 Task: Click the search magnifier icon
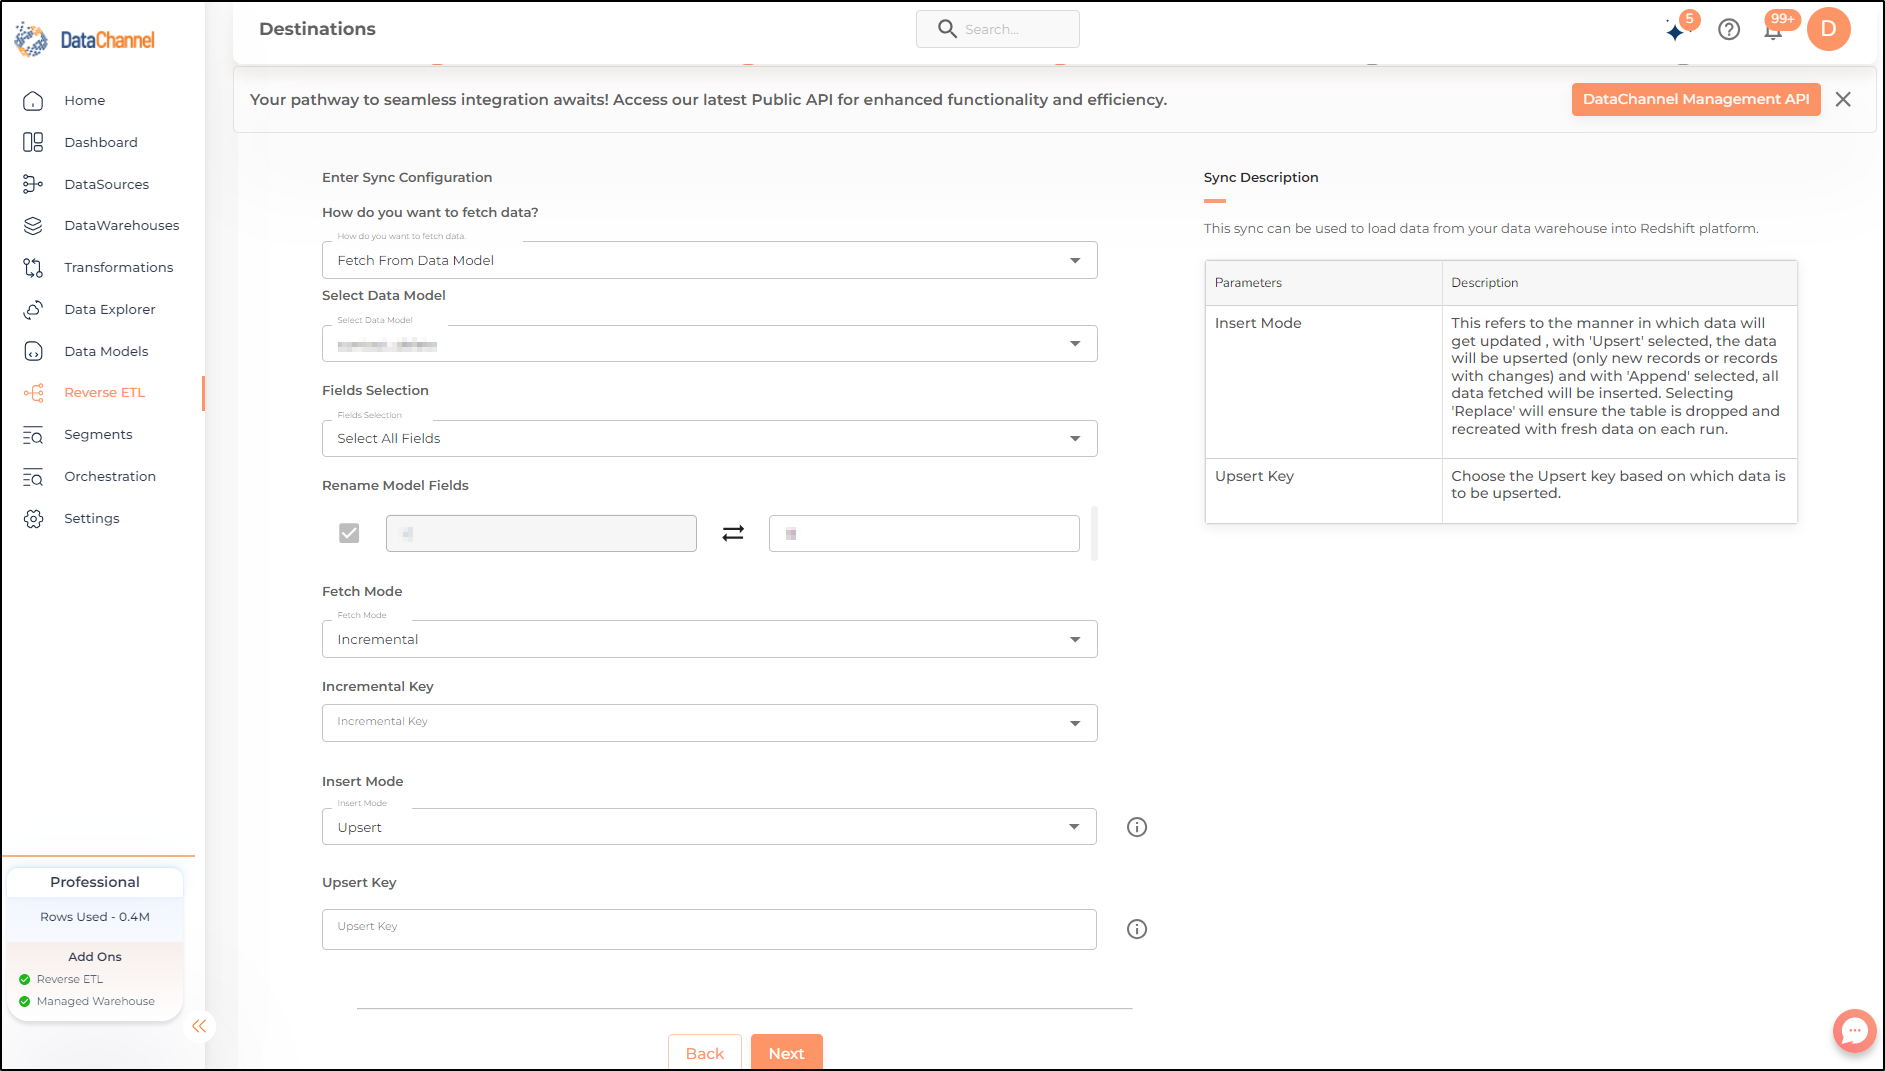click(947, 29)
